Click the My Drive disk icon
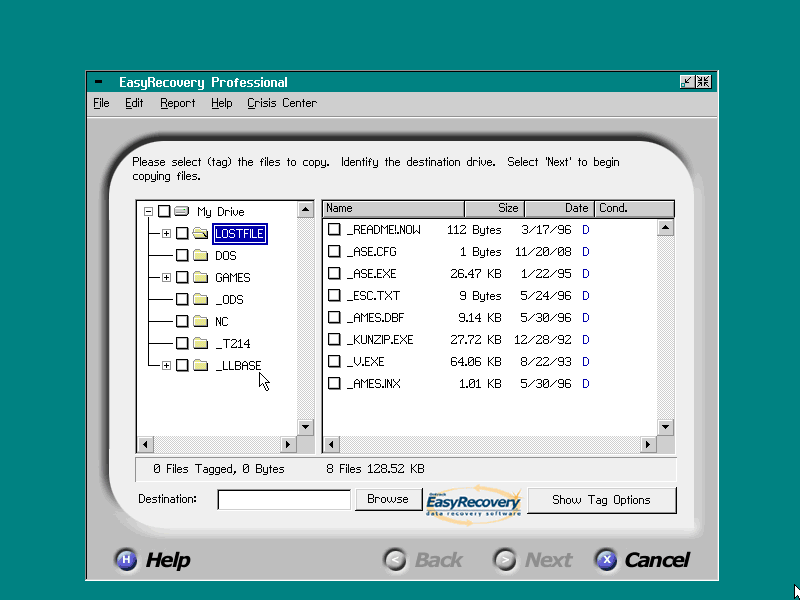This screenshot has height=600, width=800. (x=182, y=212)
